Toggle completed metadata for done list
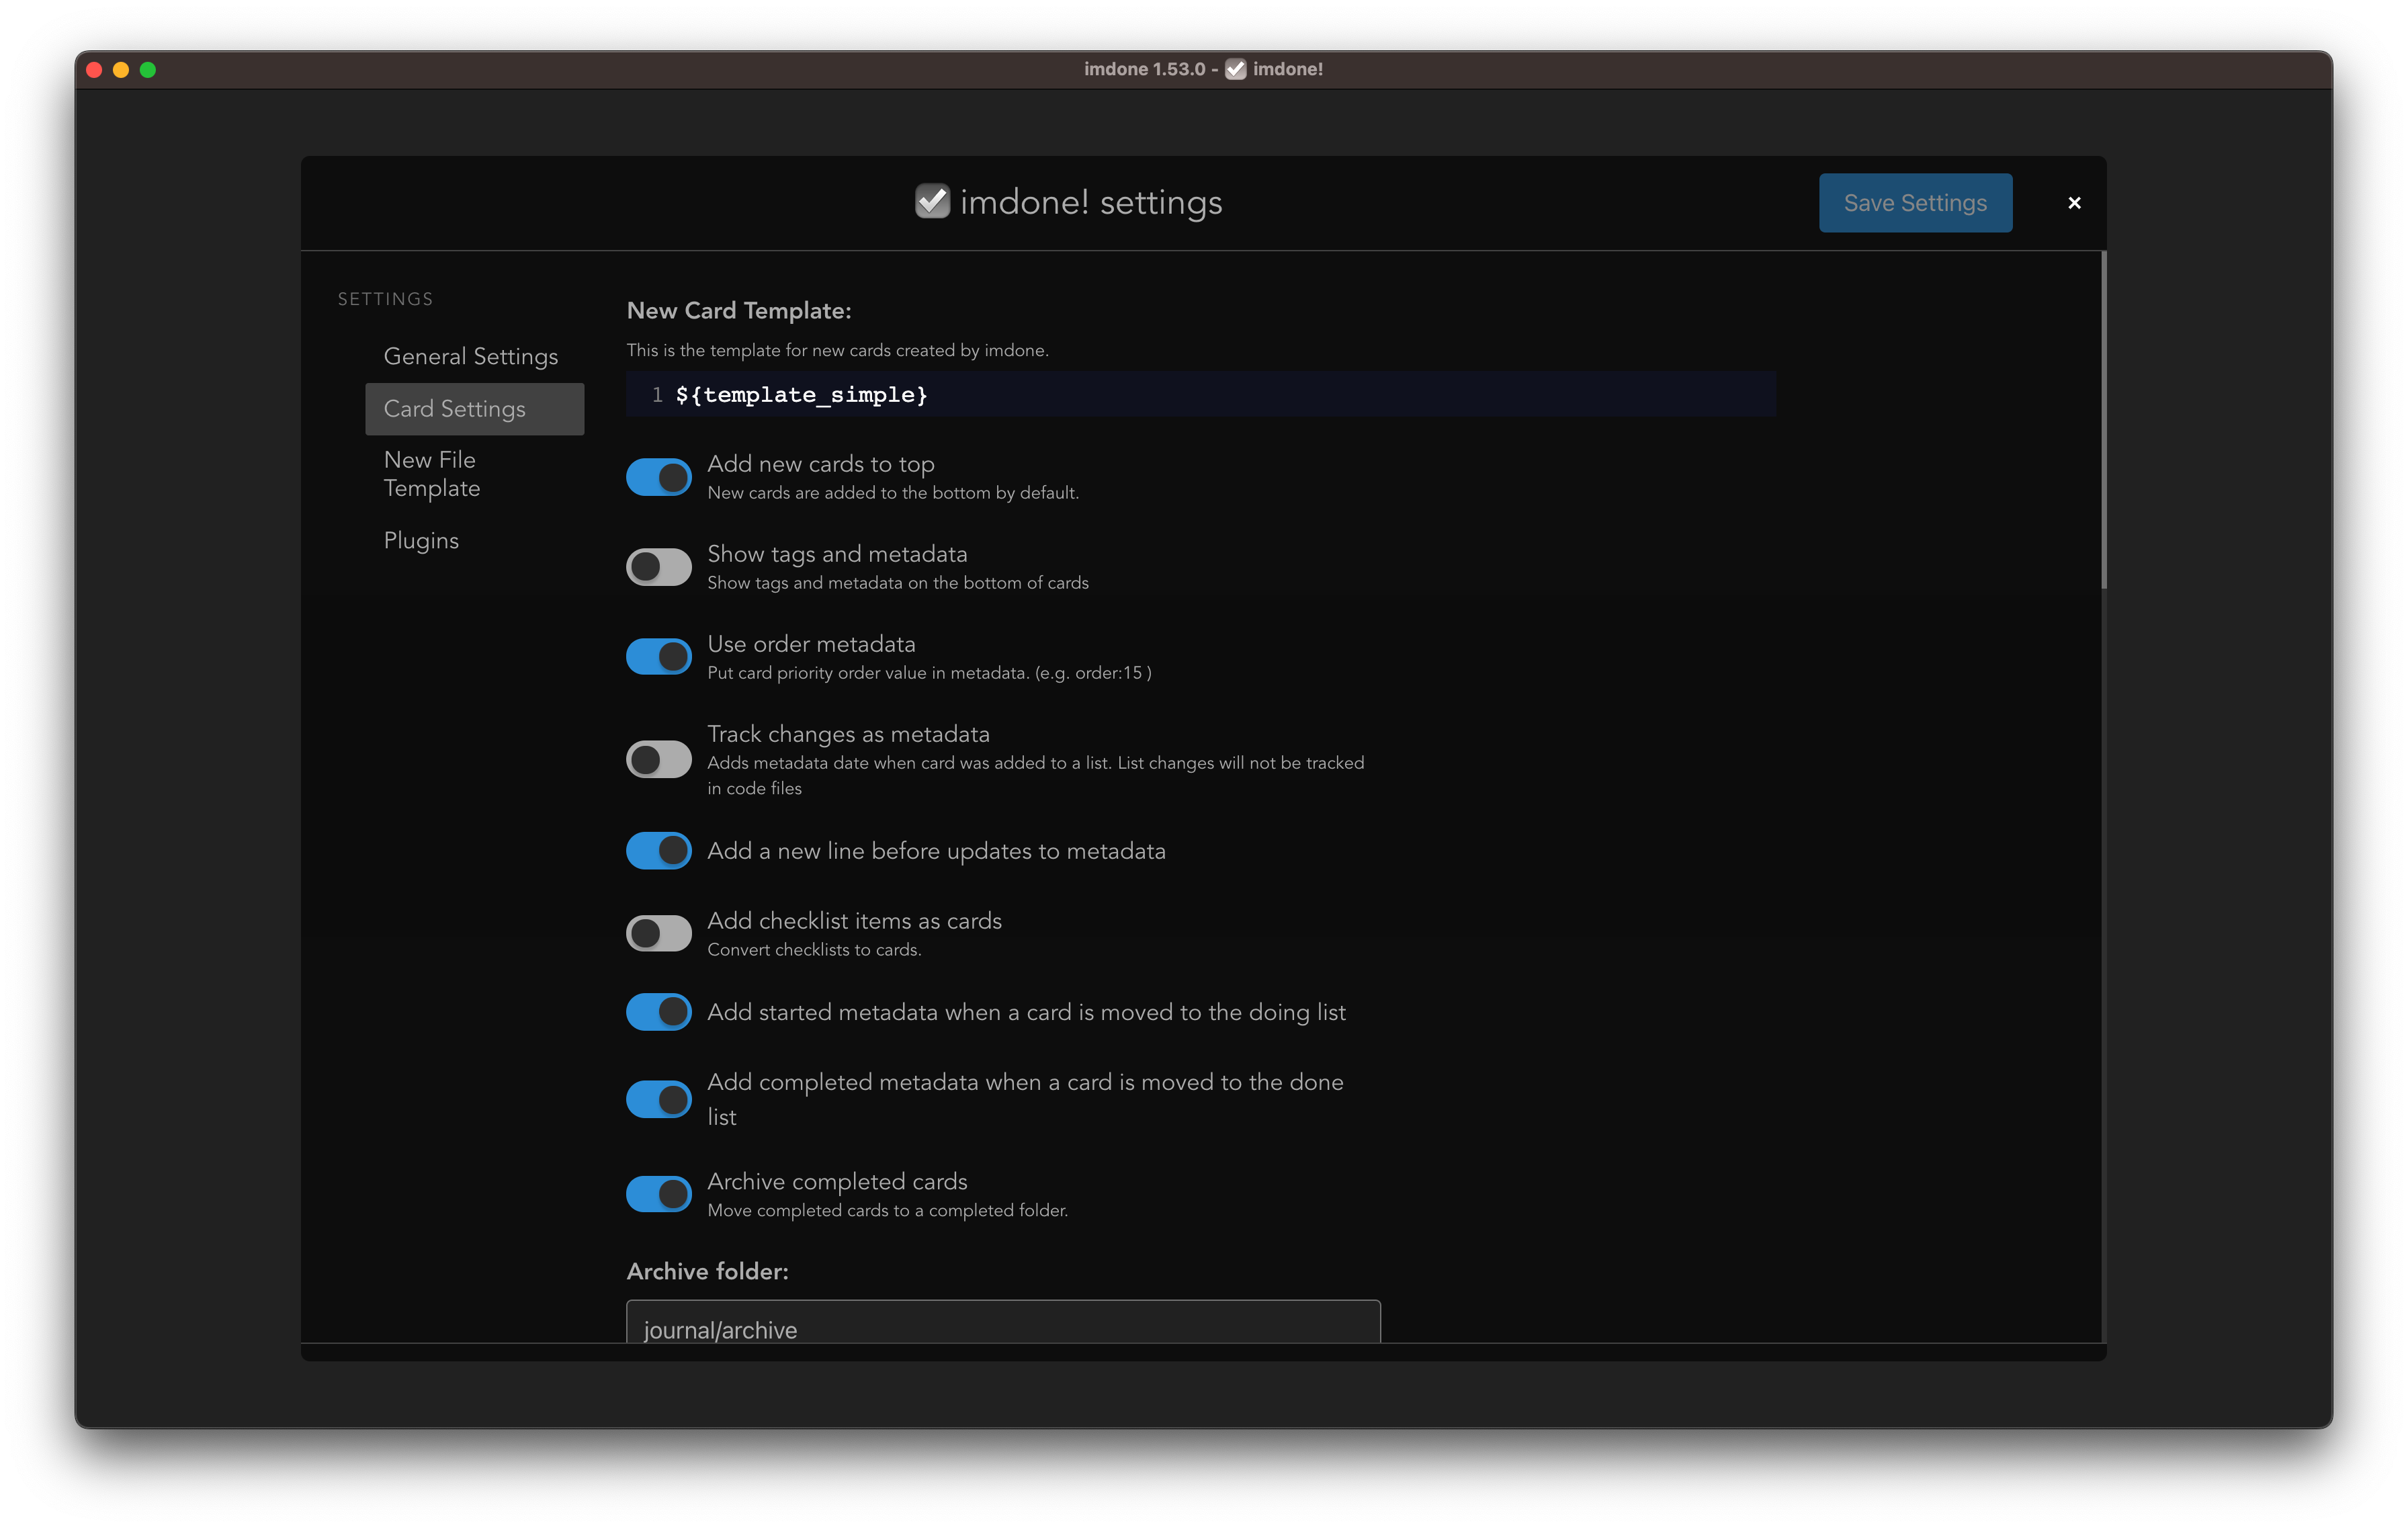Viewport: 2408px width, 1528px height. tap(659, 1099)
